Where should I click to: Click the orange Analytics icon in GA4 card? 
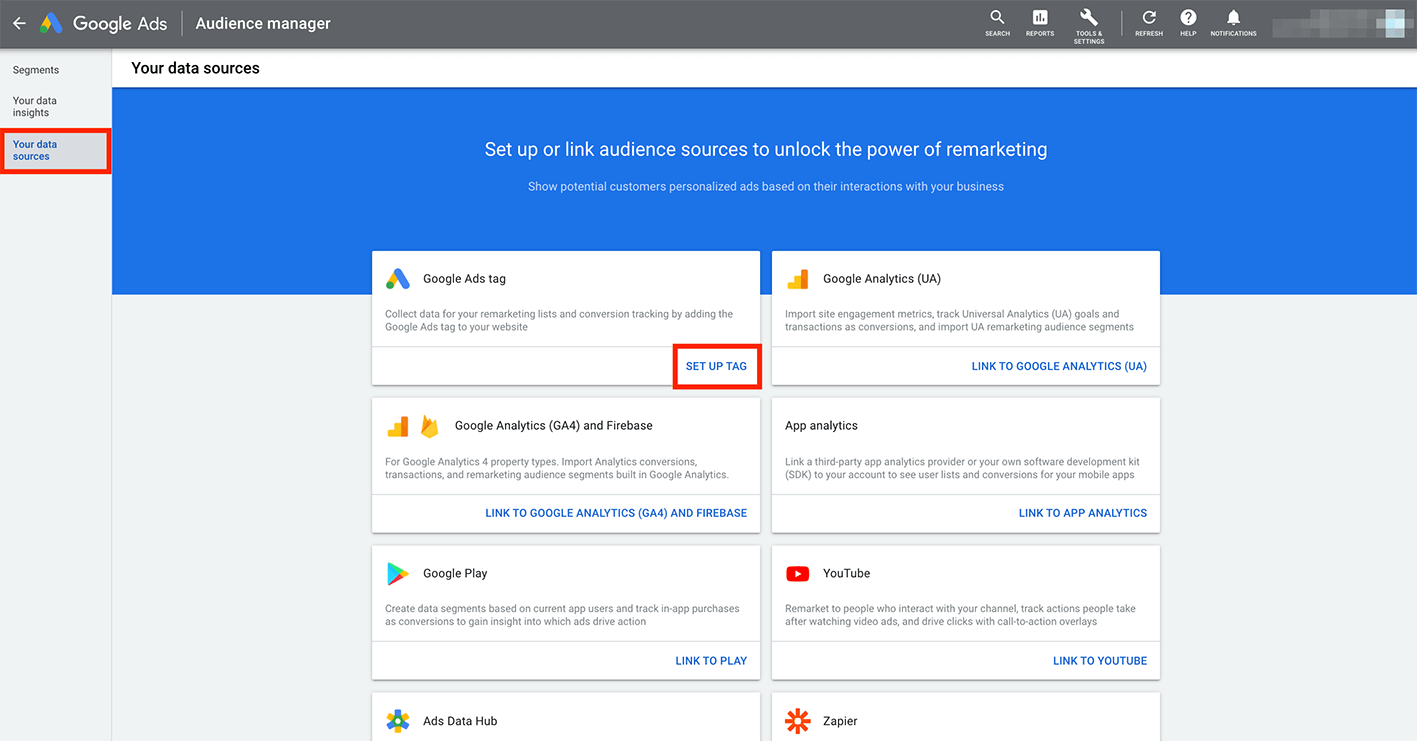(398, 426)
